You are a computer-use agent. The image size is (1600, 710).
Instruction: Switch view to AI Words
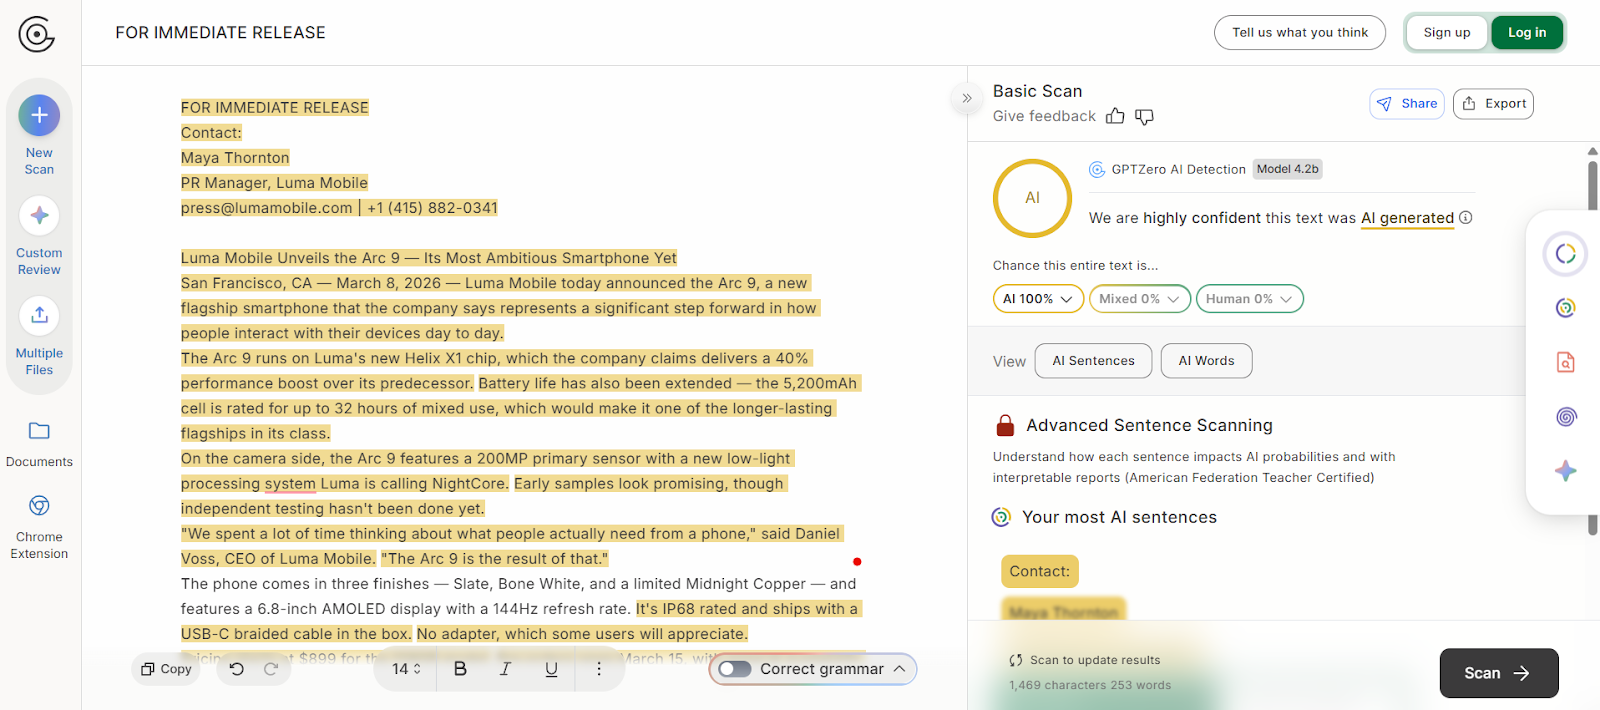[1206, 361]
